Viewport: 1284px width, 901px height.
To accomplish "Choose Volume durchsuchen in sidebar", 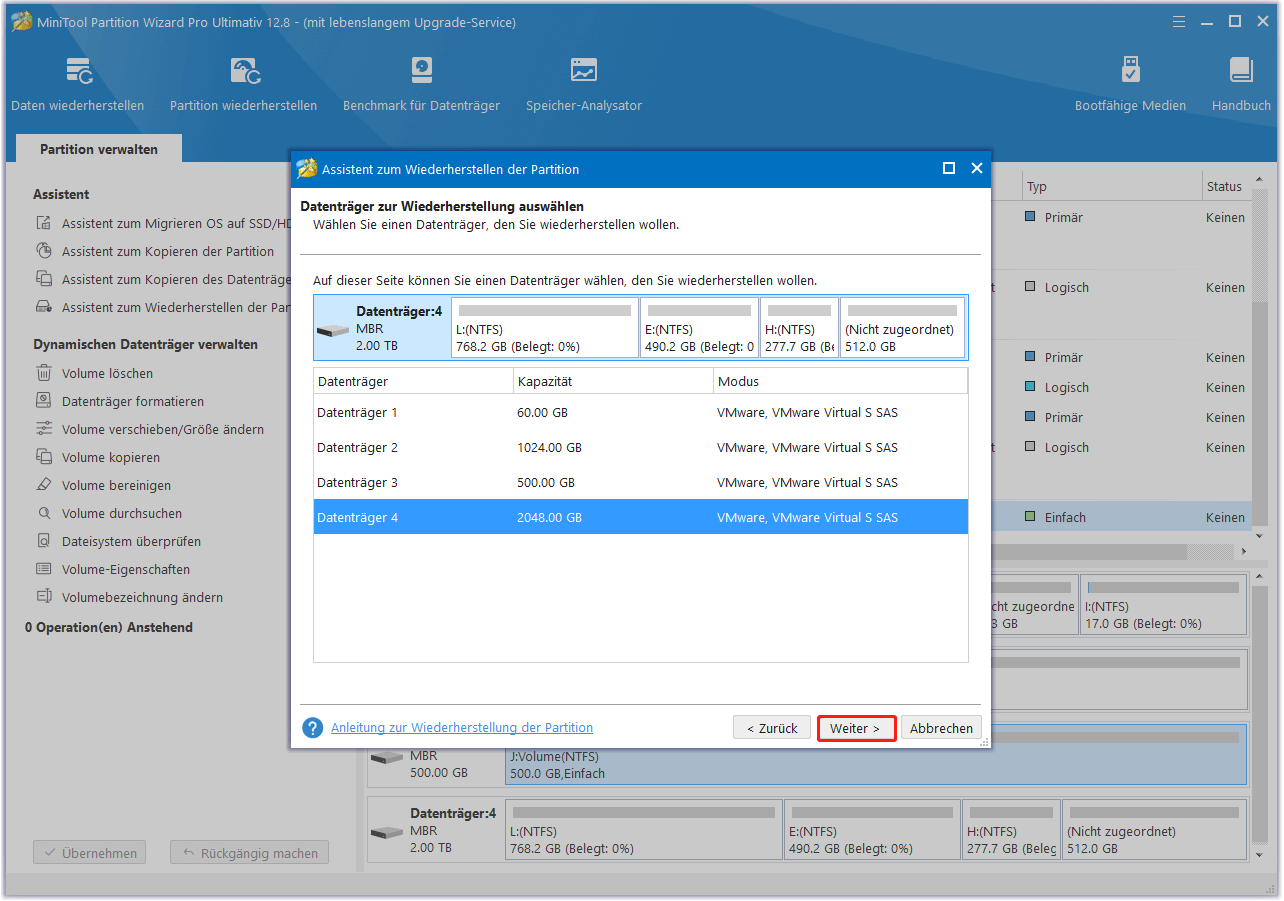I will click(x=109, y=514).
